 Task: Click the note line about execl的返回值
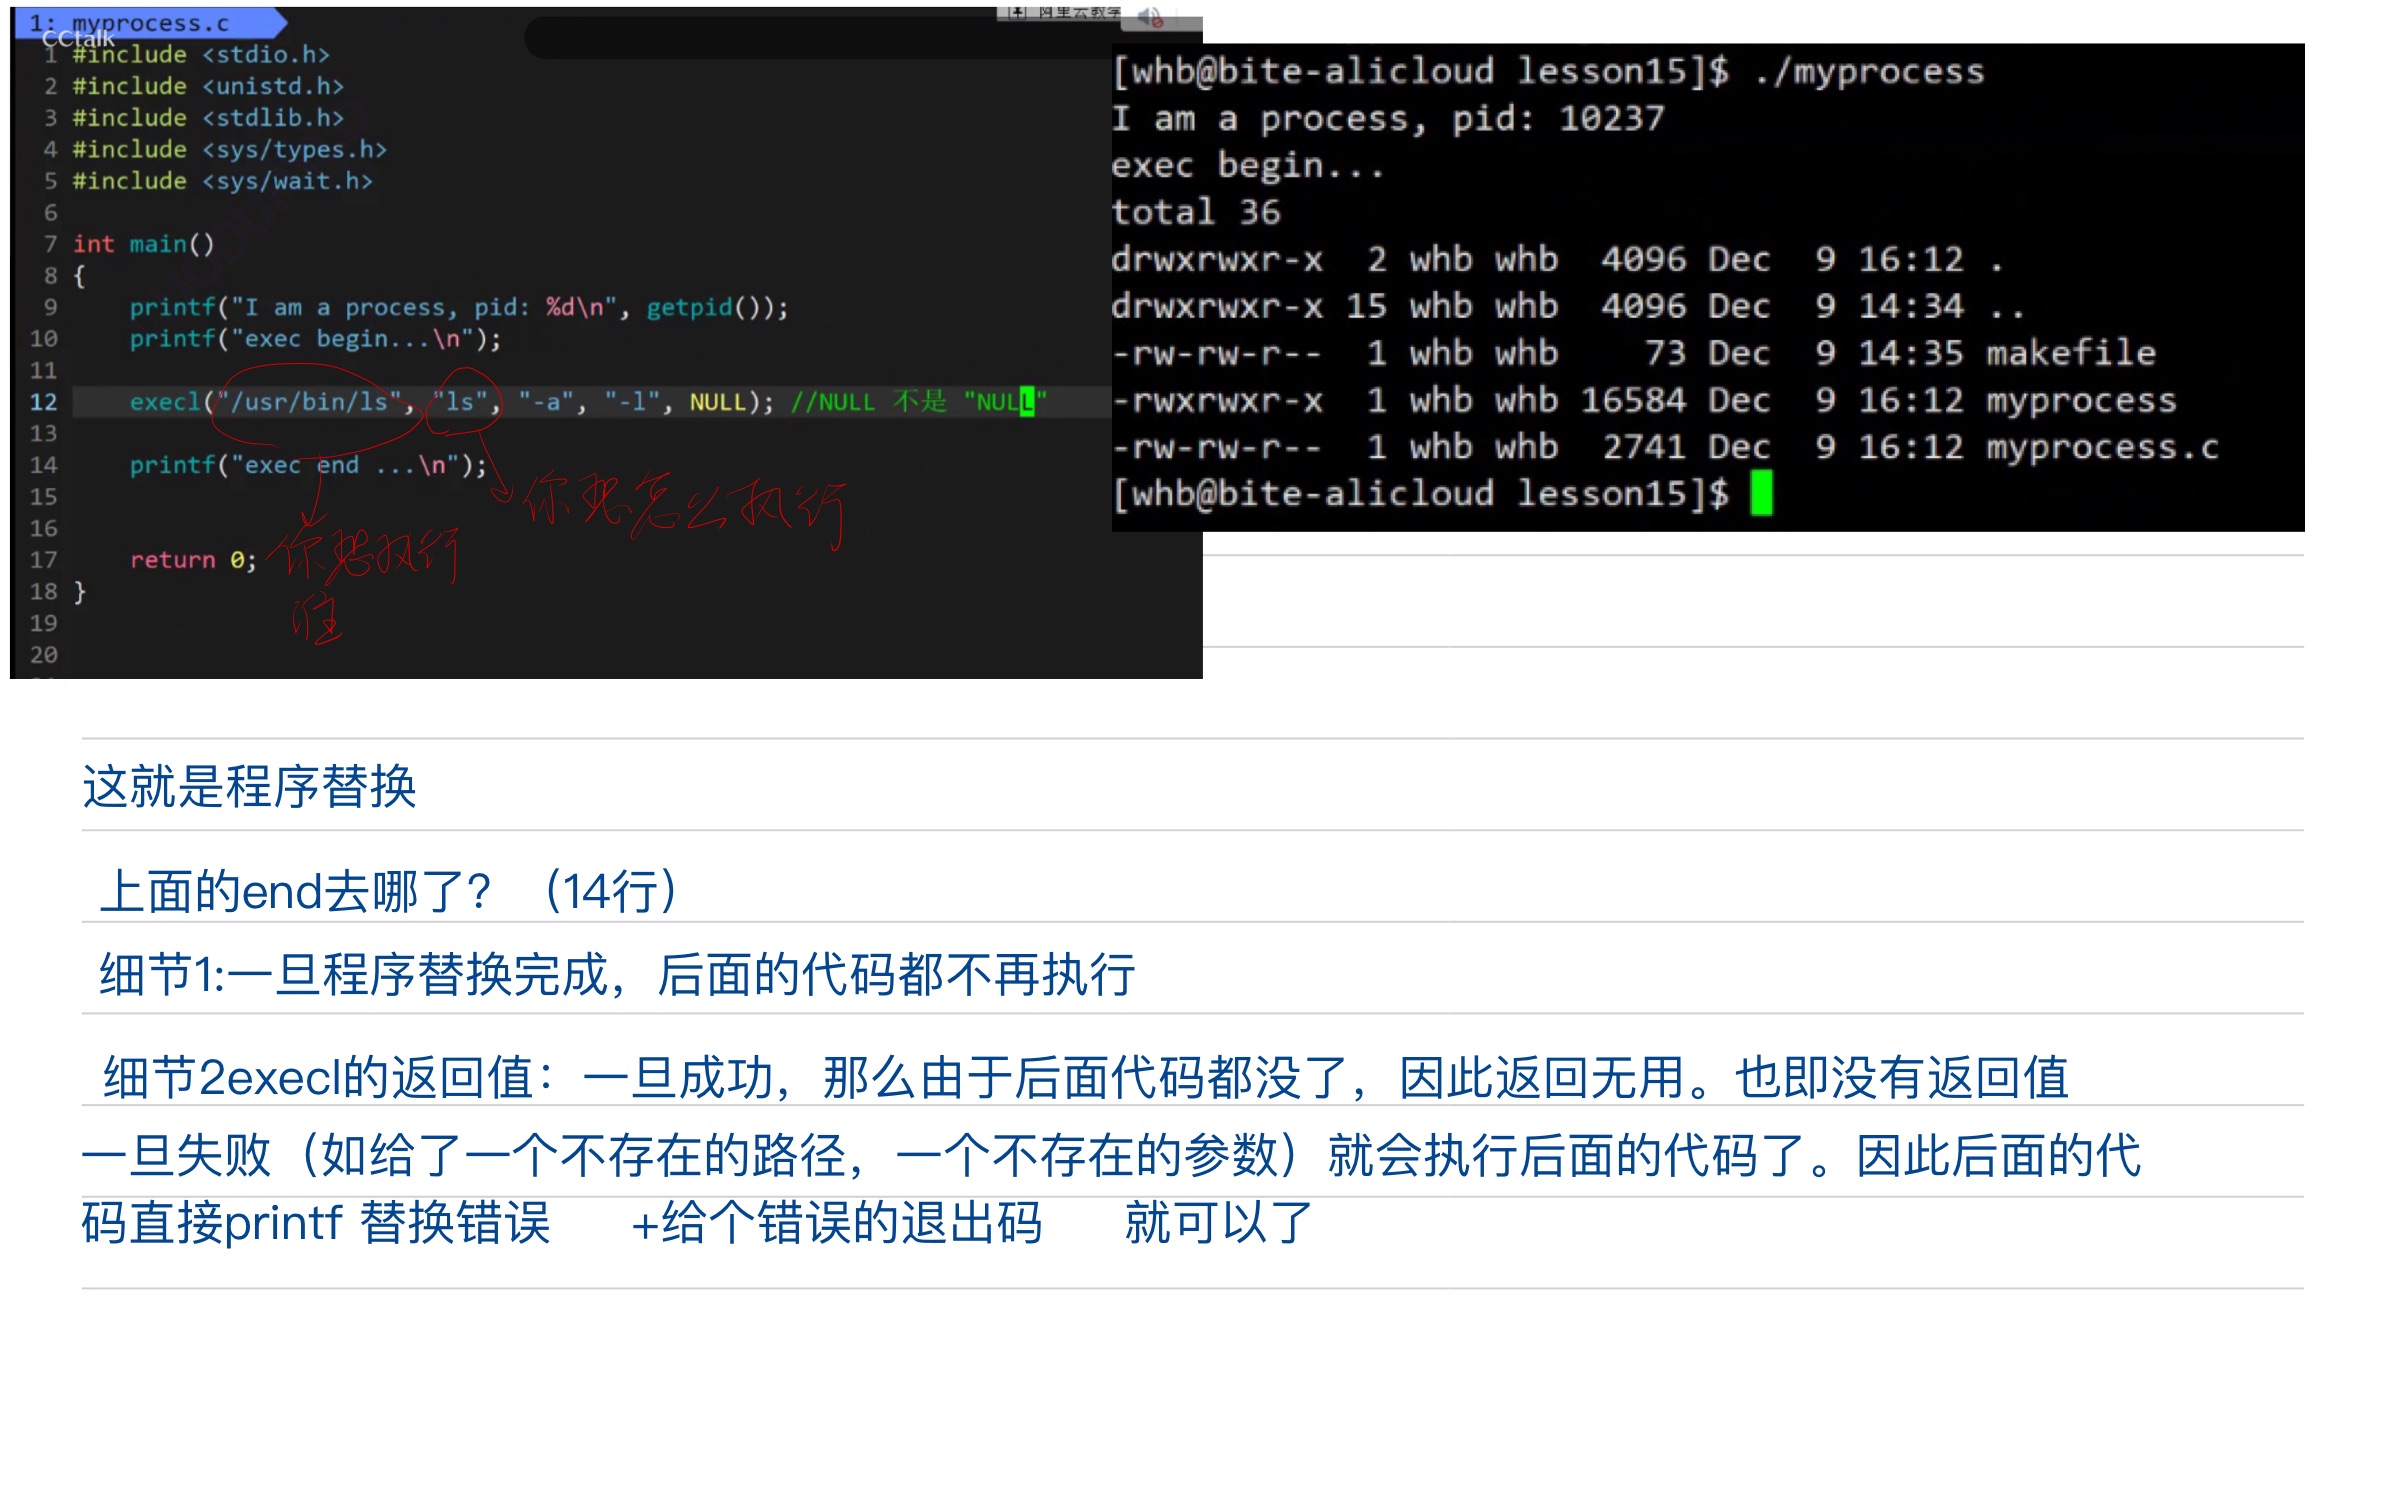click(x=1085, y=1078)
